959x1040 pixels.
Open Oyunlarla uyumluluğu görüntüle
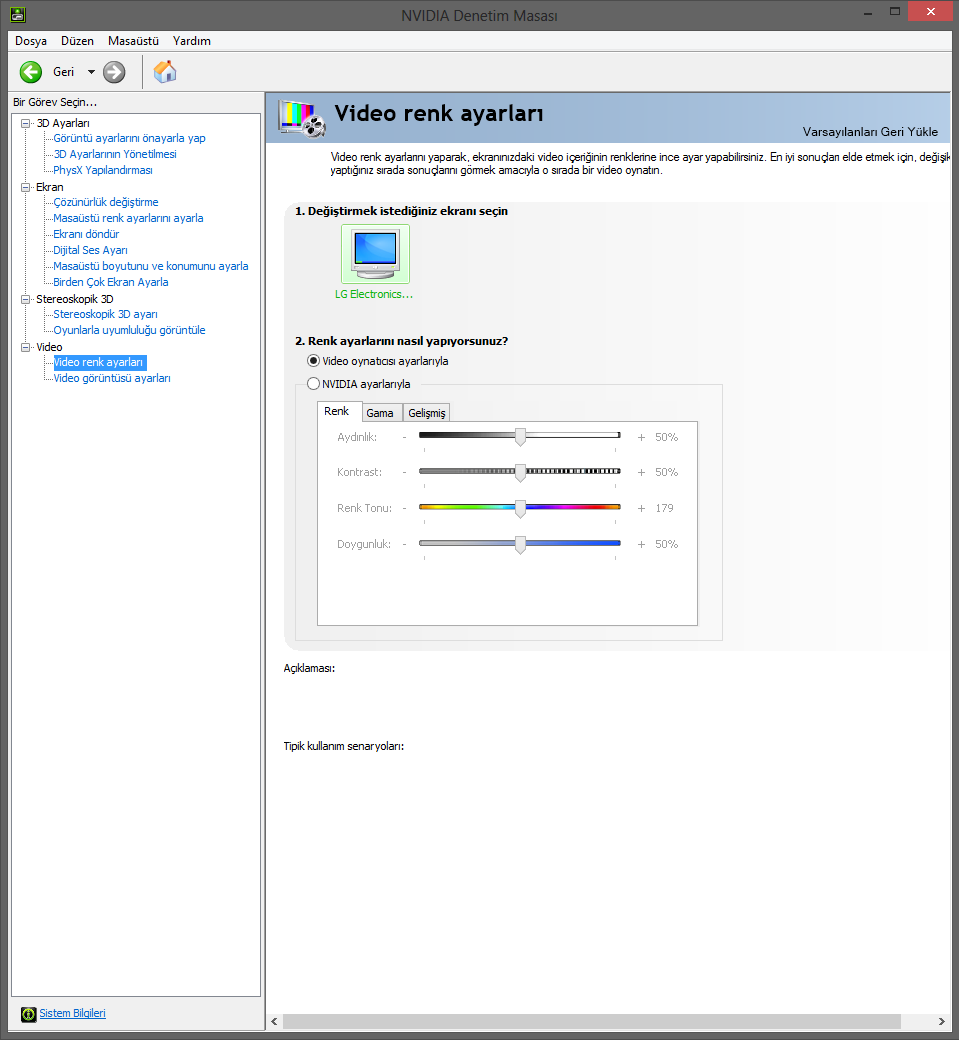[129, 330]
